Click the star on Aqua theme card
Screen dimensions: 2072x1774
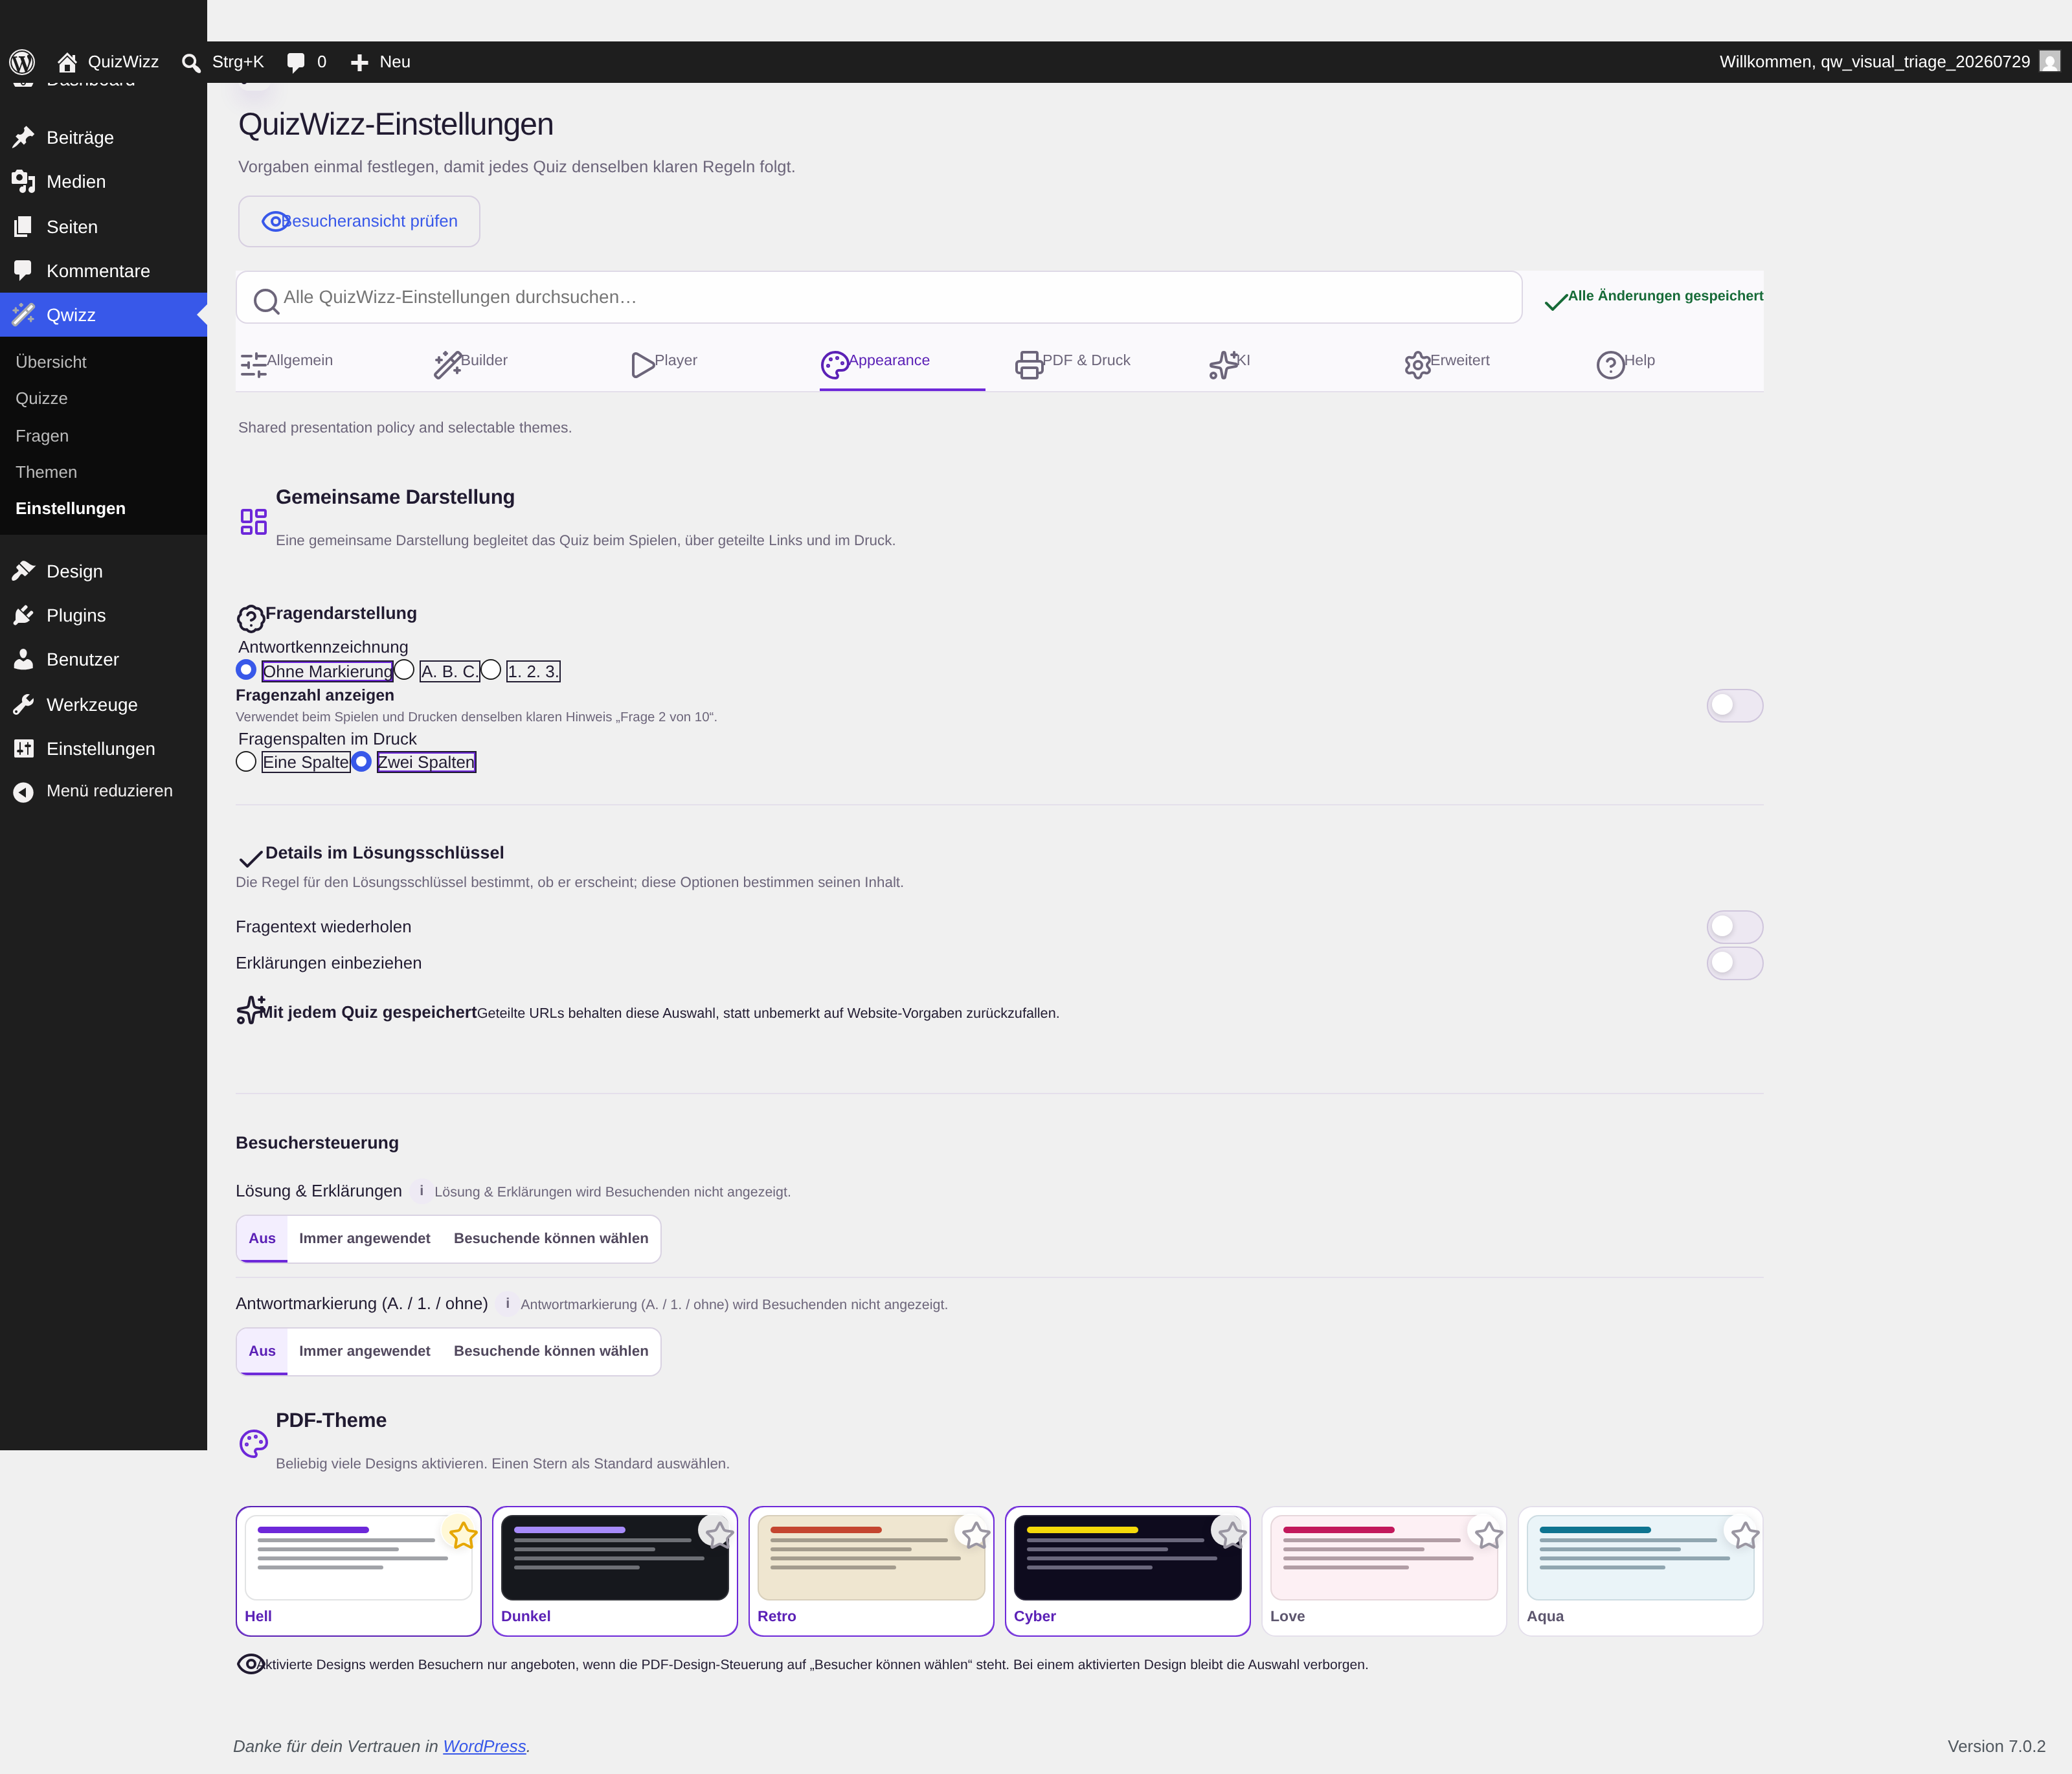[1745, 1535]
